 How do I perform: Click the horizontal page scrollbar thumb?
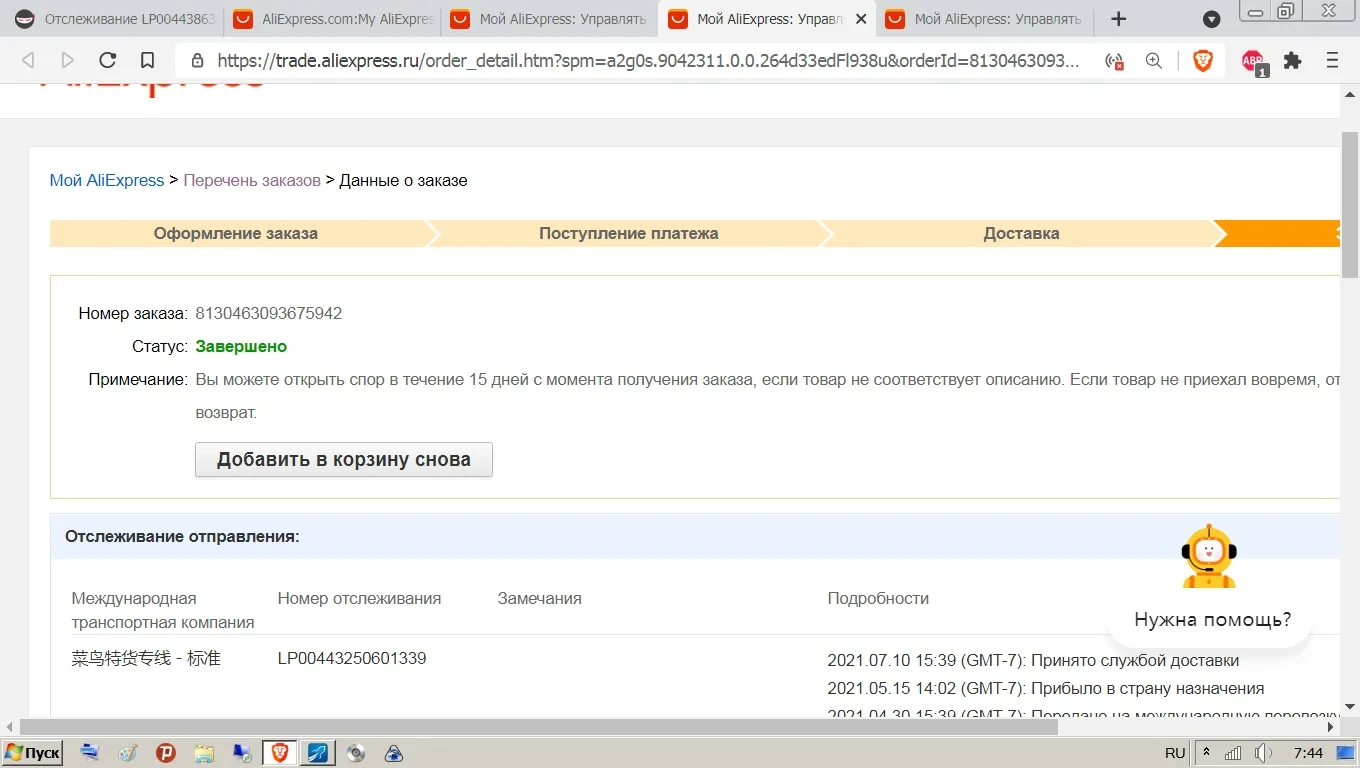539,727
